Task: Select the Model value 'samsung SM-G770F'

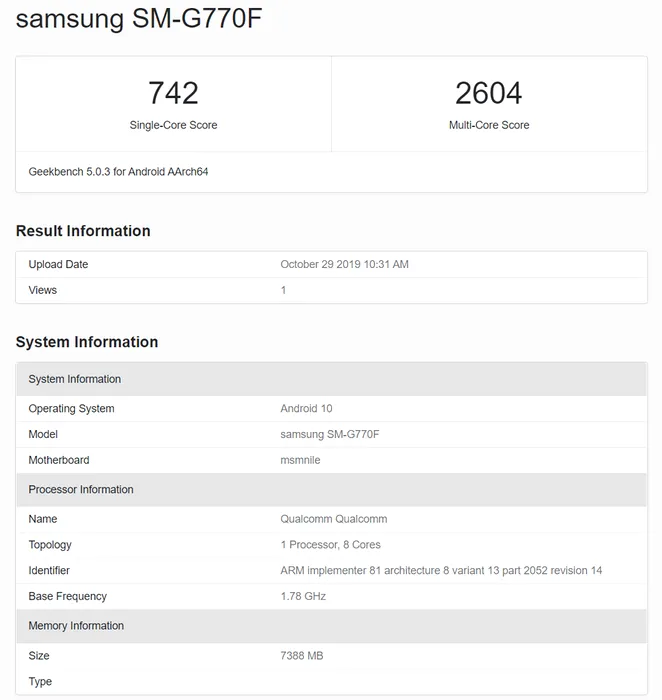Action: click(x=330, y=434)
